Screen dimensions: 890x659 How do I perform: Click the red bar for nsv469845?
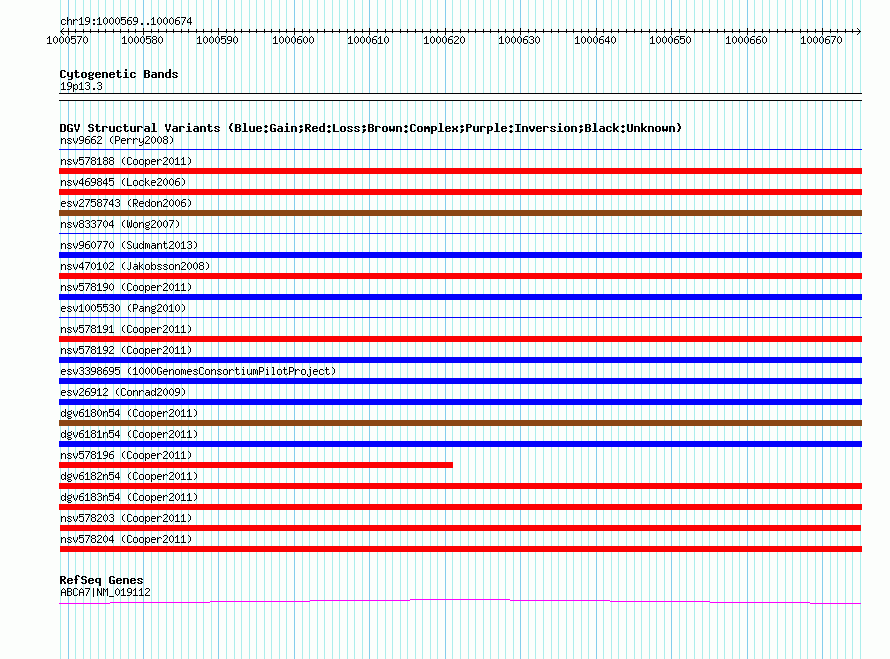coord(460,192)
